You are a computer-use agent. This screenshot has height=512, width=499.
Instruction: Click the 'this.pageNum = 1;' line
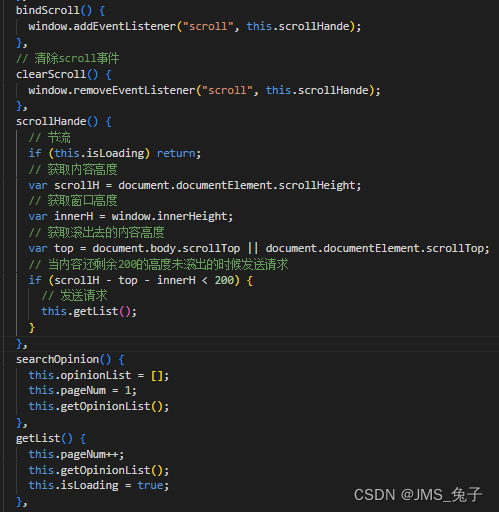(x=83, y=390)
